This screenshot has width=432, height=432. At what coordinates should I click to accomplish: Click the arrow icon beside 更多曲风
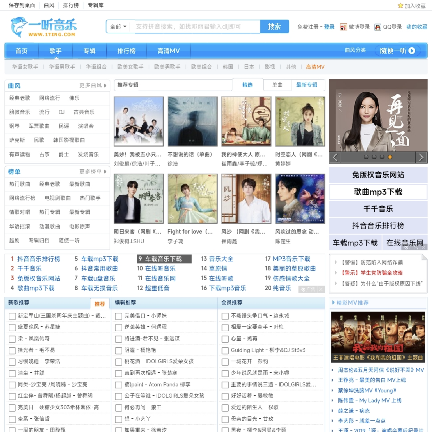pyautogui.click(x=105, y=86)
